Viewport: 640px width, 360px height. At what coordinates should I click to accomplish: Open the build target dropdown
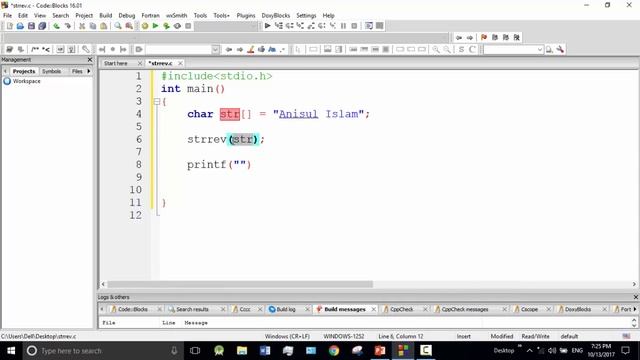[226, 26]
